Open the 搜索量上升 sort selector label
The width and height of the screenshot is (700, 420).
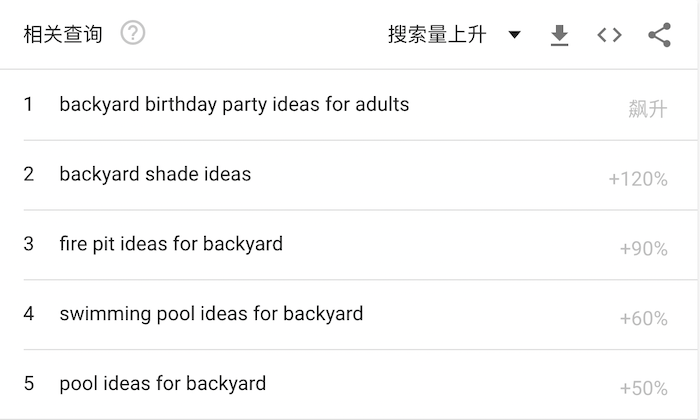(437, 34)
